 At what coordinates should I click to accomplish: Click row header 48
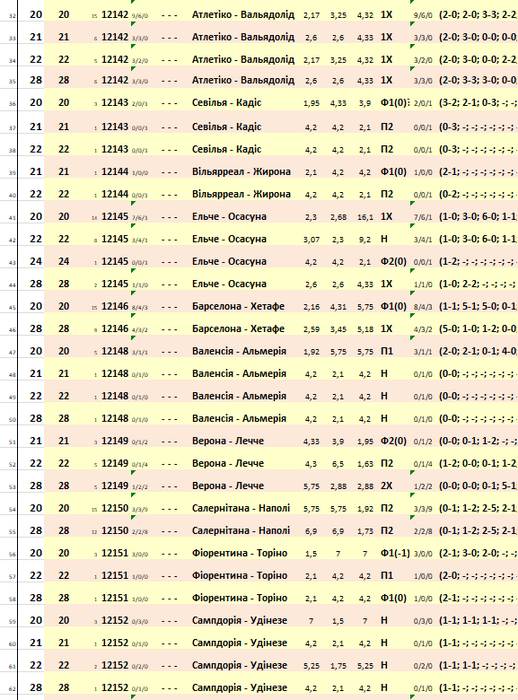tap(12, 375)
